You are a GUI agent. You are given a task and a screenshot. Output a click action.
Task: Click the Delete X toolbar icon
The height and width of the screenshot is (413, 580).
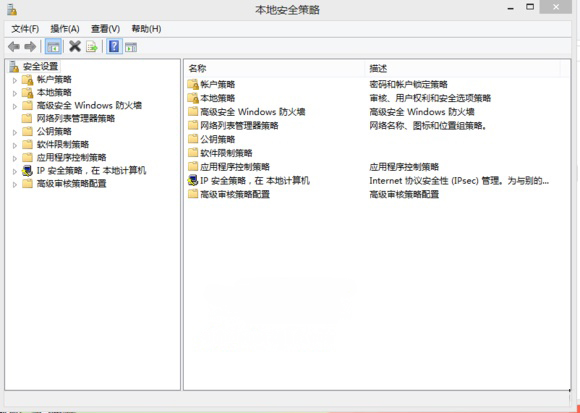pyautogui.click(x=75, y=47)
